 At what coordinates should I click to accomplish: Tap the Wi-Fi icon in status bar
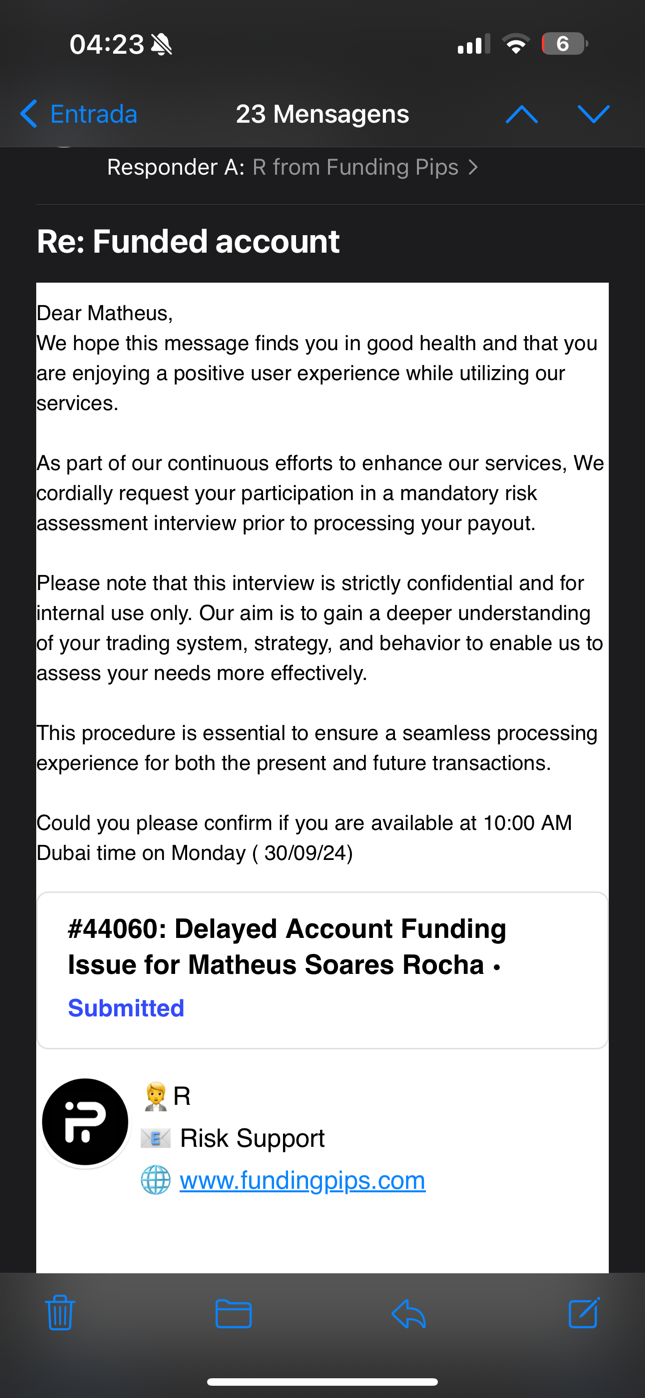tap(515, 44)
